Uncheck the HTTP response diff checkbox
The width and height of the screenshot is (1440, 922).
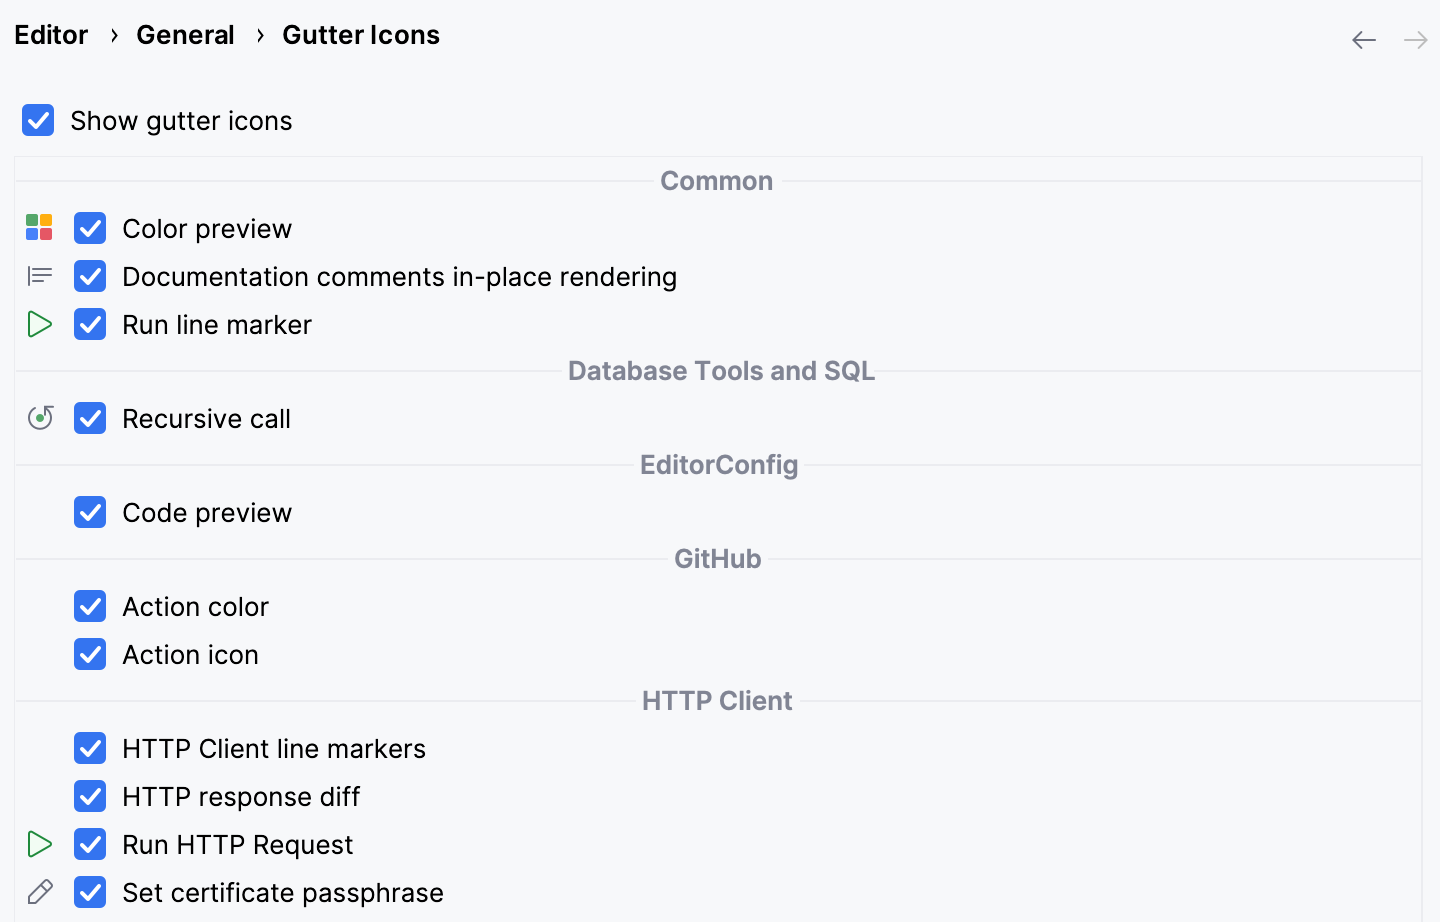[90, 796]
